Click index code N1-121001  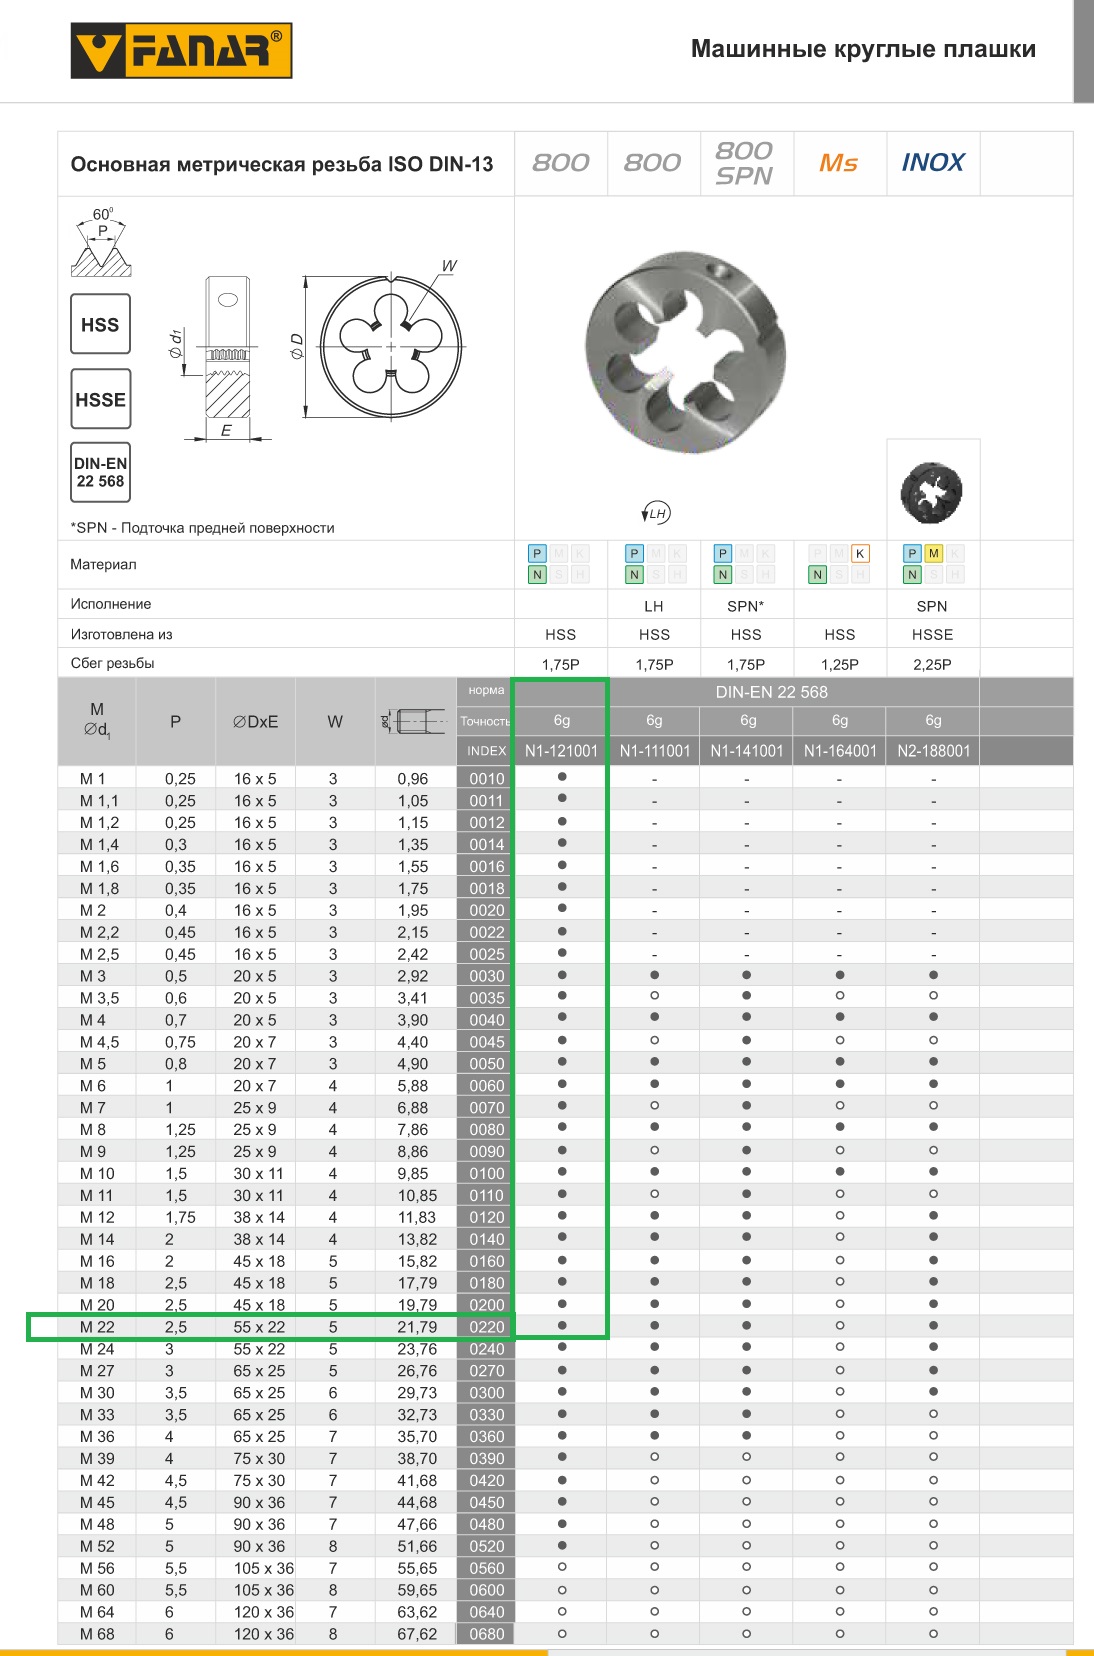[561, 751]
